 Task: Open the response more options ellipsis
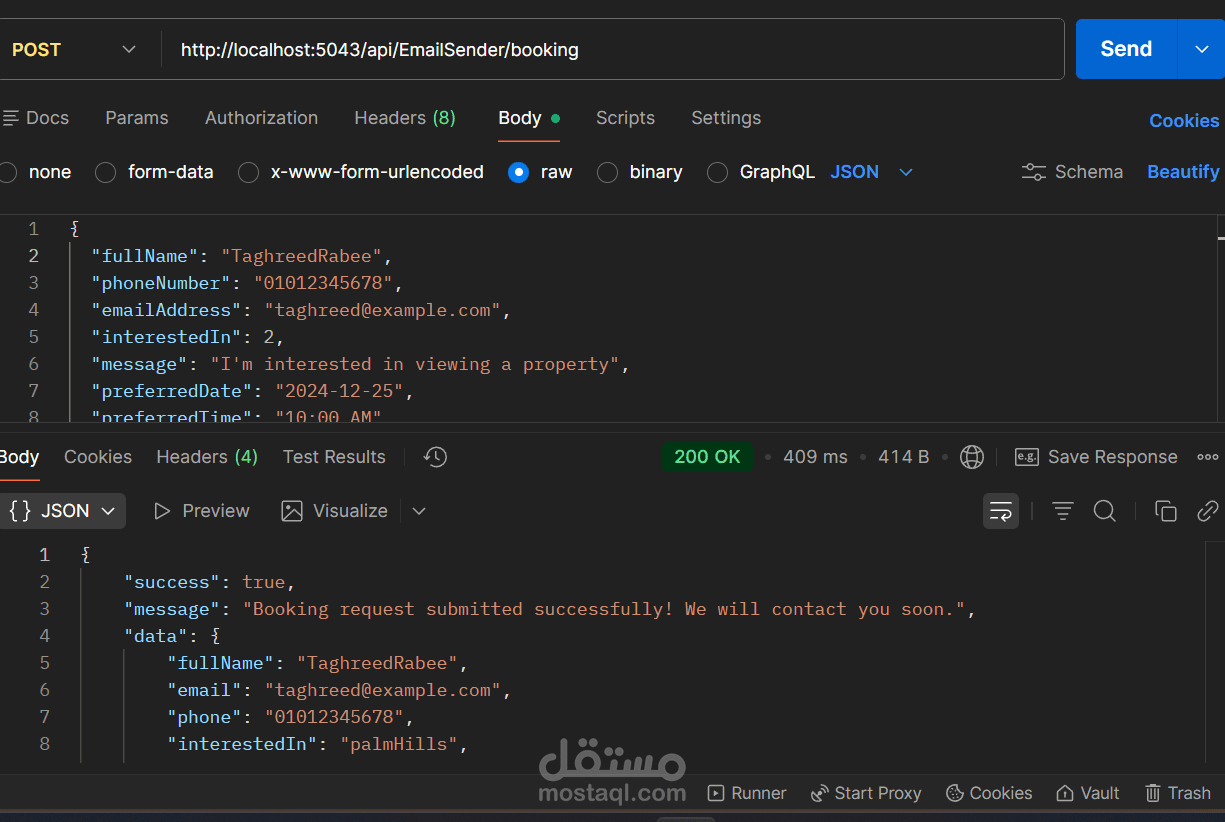click(1208, 457)
